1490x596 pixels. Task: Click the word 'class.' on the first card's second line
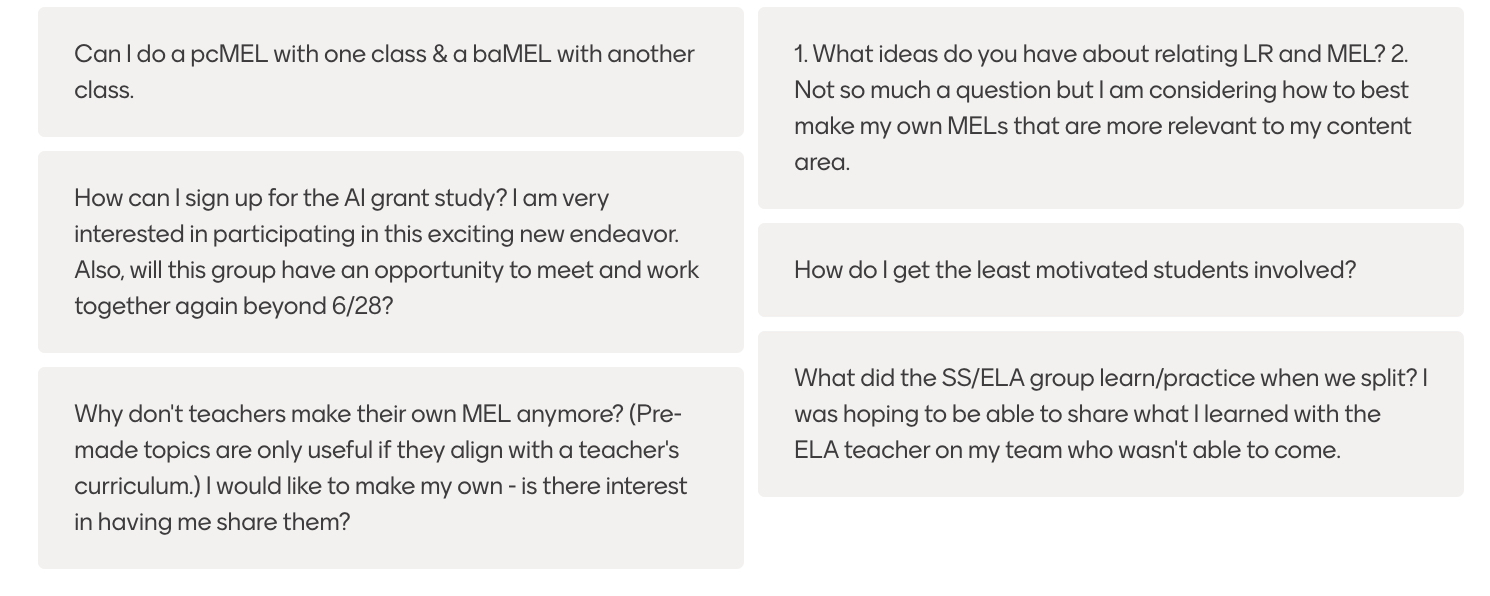pyautogui.click(x=104, y=90)
